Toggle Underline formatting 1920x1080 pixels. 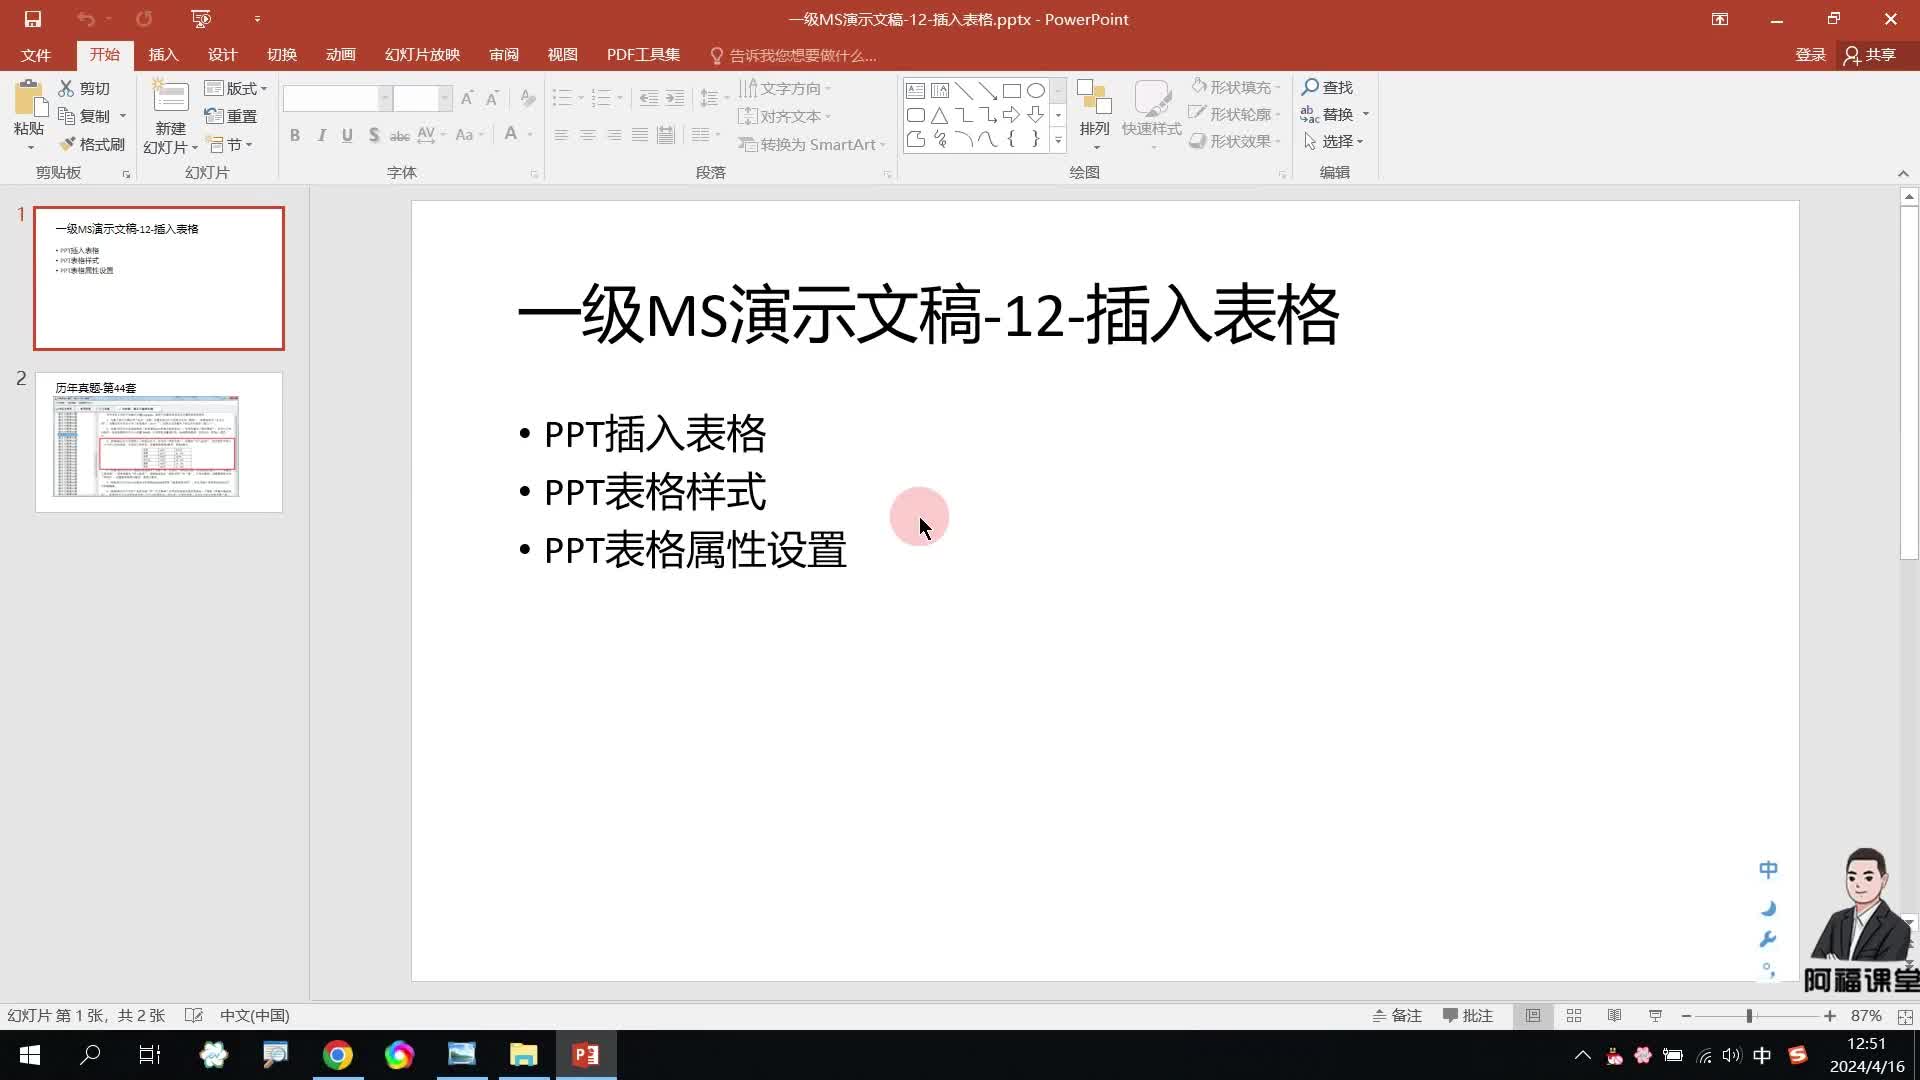(347, 135)
